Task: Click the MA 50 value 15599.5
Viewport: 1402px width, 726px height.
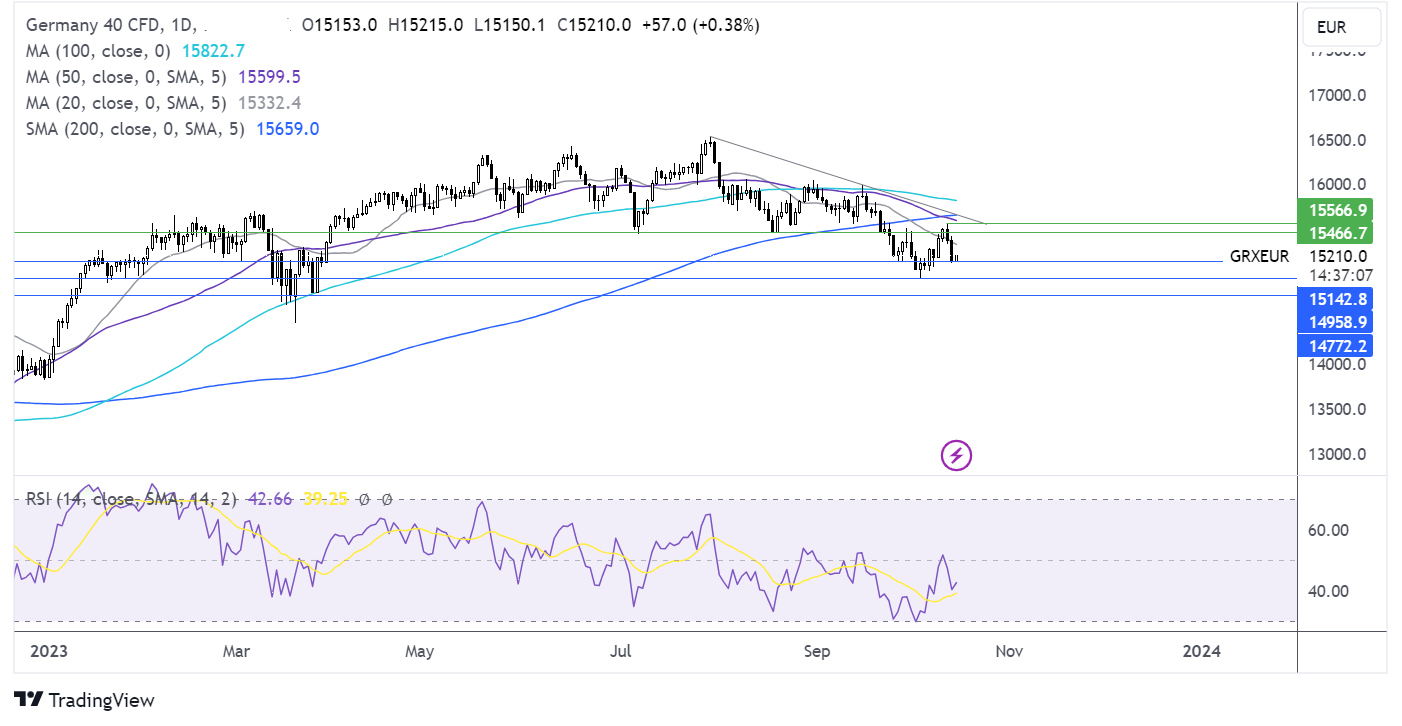Action: click(269, 76)
